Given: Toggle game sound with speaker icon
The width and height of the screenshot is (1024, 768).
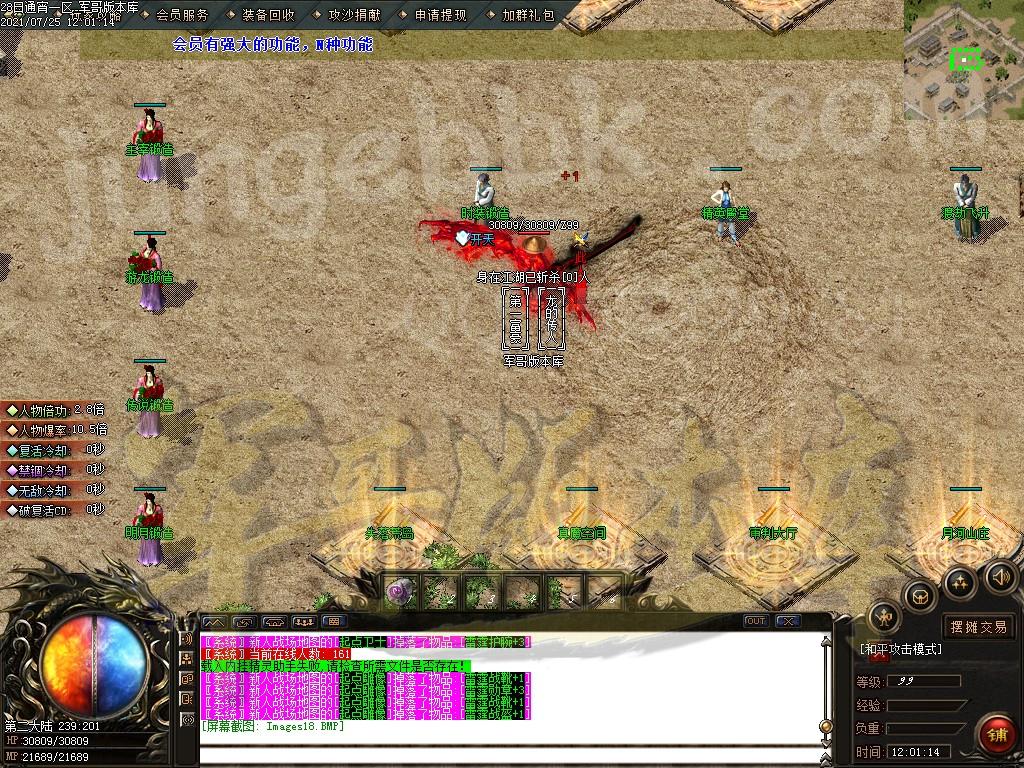Looking at the screenshot, I should tap(999, 576).
